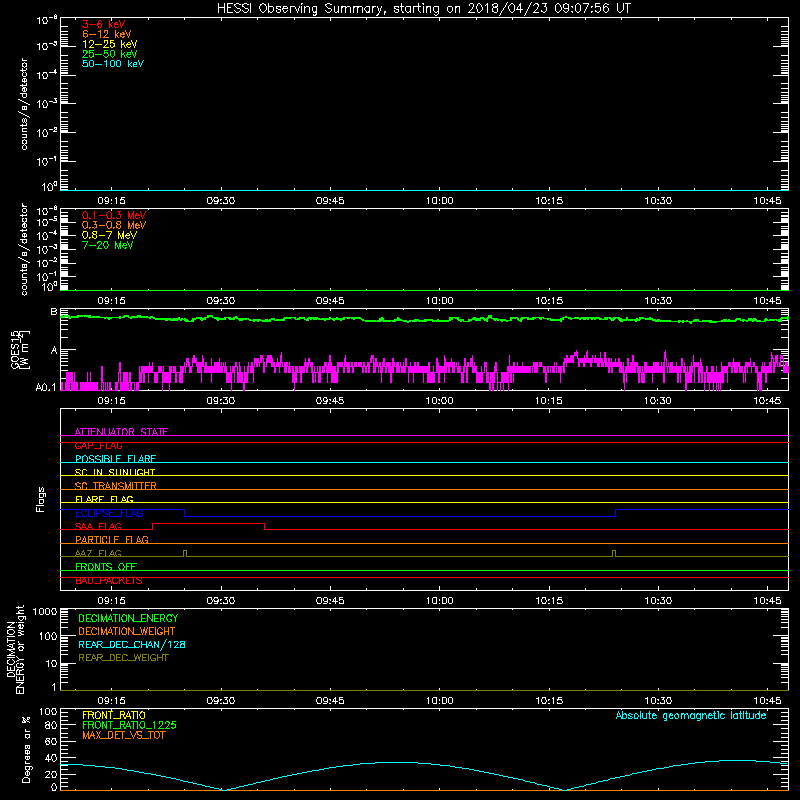
Task: Select the REAR_DEC_WEIGHT legend label
Action: click(123, 658)
